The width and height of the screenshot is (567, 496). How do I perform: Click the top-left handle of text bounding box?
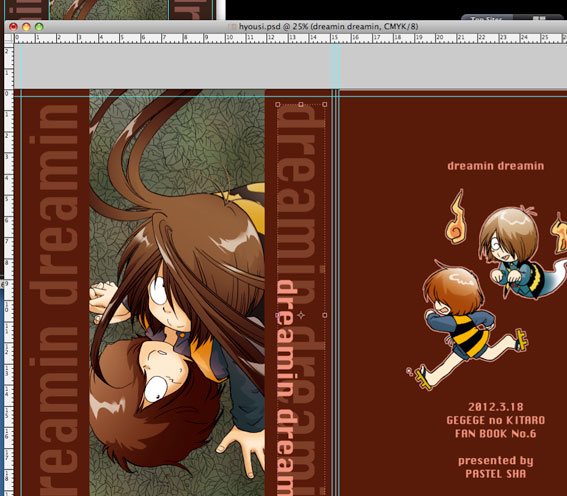pos(278,104)
